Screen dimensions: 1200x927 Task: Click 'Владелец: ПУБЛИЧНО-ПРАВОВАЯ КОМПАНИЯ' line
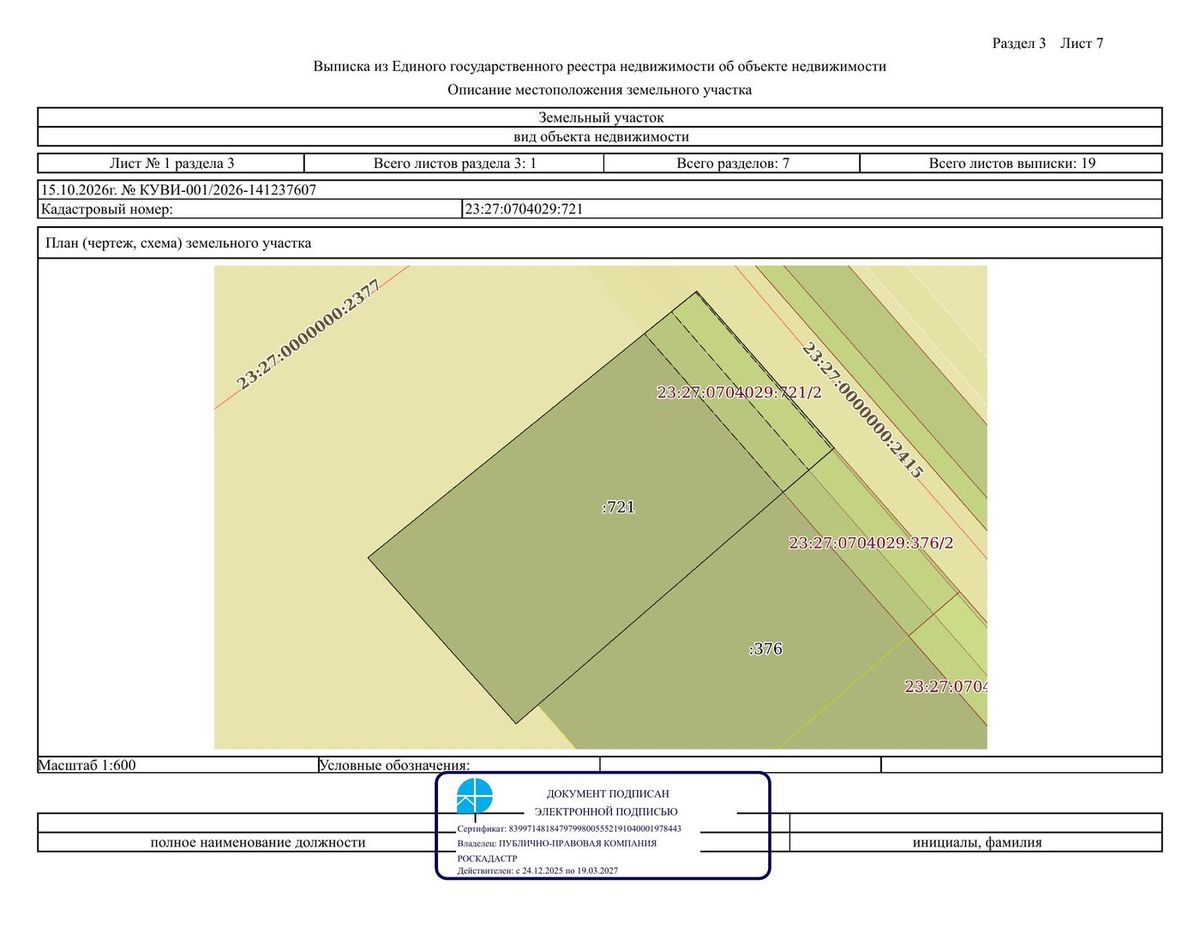tap(557, 843)
